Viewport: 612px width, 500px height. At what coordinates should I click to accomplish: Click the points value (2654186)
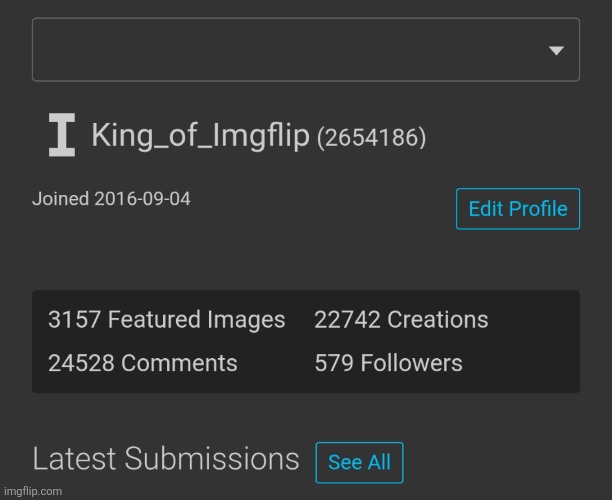click(x=372, y=138)
